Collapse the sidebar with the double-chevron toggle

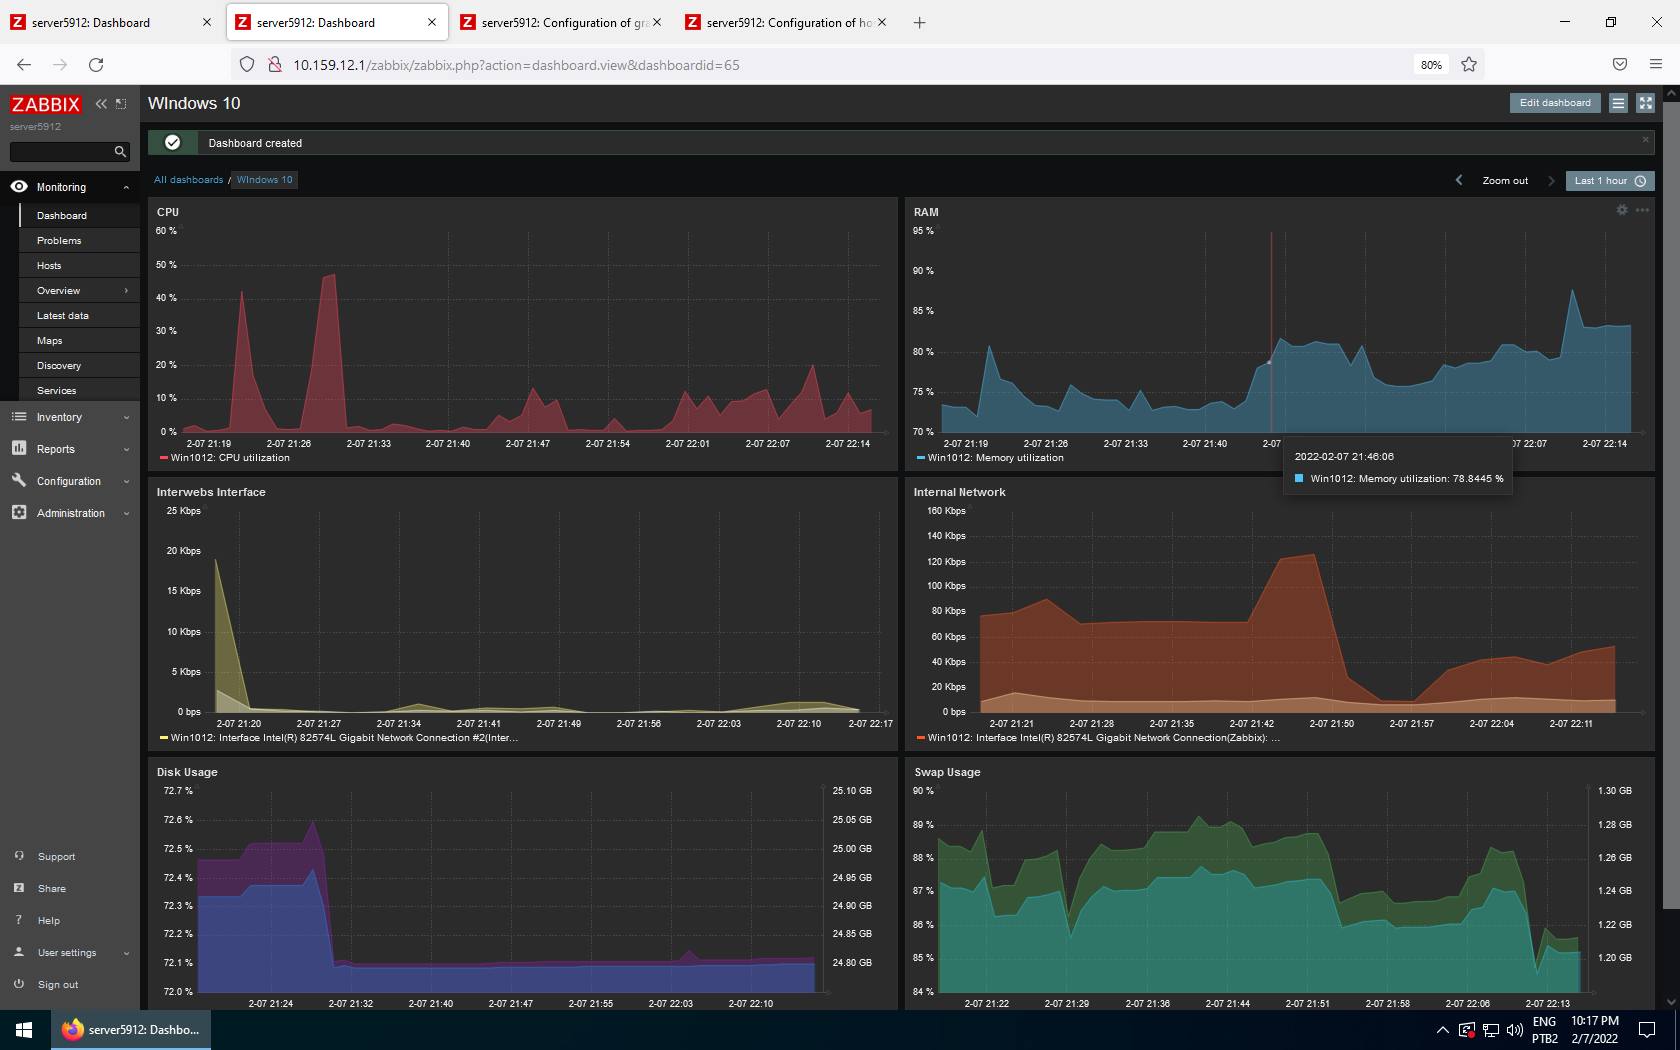pyautogui.click(x=100, y=103)
